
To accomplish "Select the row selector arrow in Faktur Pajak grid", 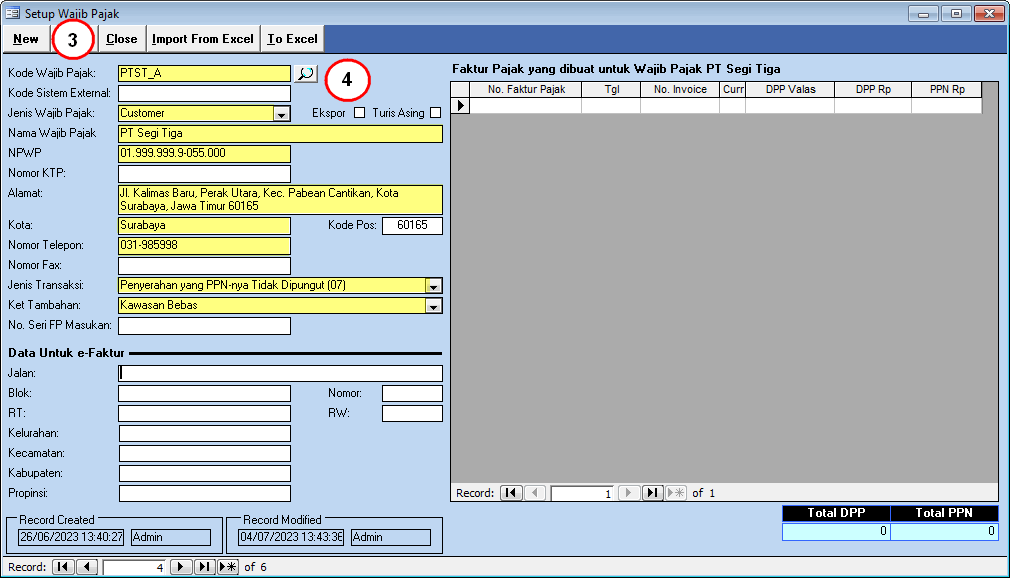I will point(461,106).
